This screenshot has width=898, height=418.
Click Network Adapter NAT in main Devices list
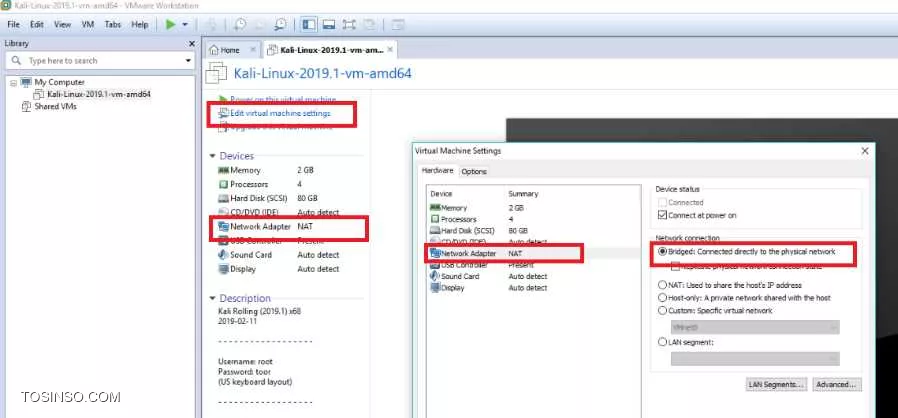pos(266,227)
